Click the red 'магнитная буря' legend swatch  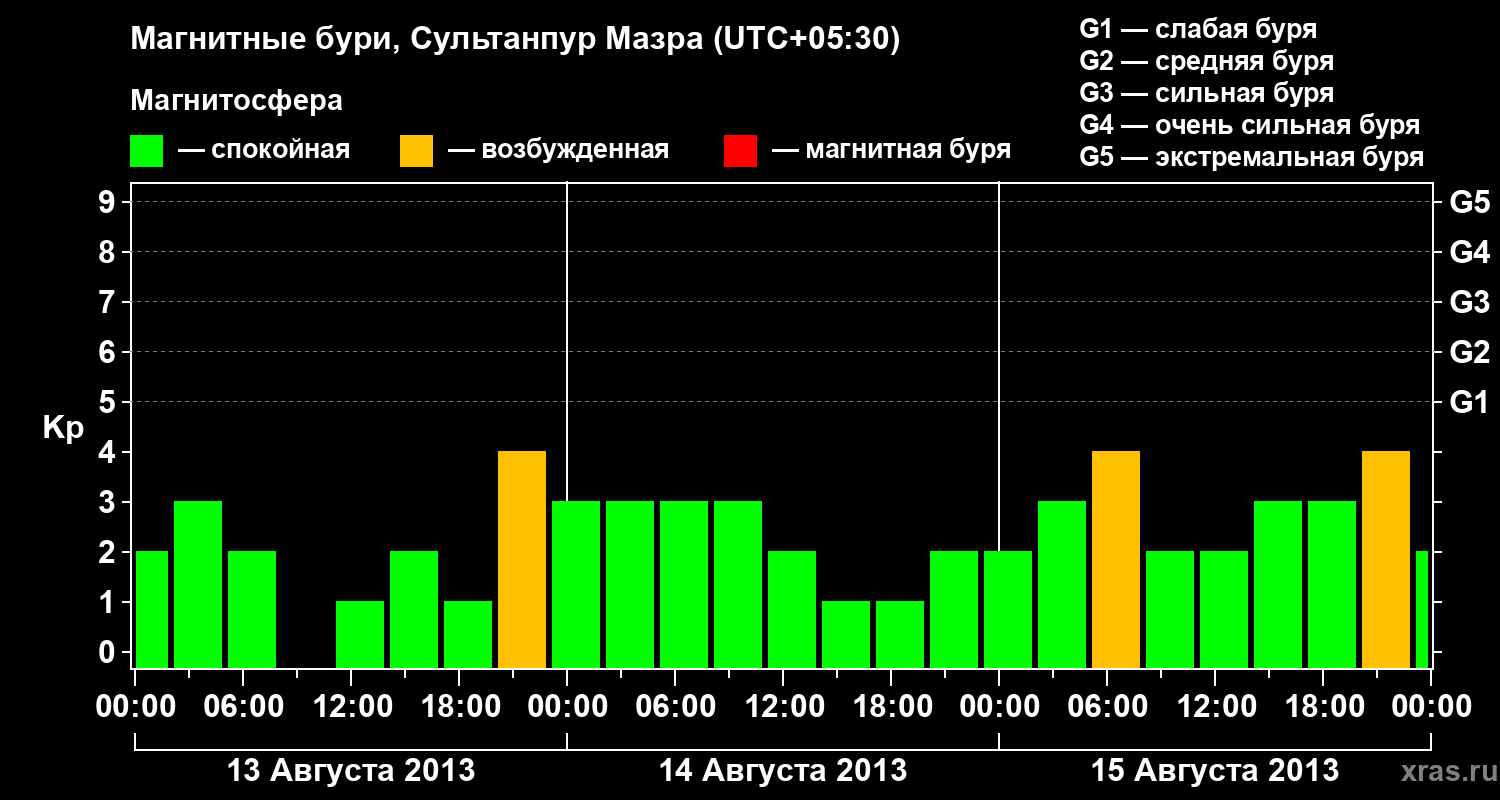pos(740,151)
